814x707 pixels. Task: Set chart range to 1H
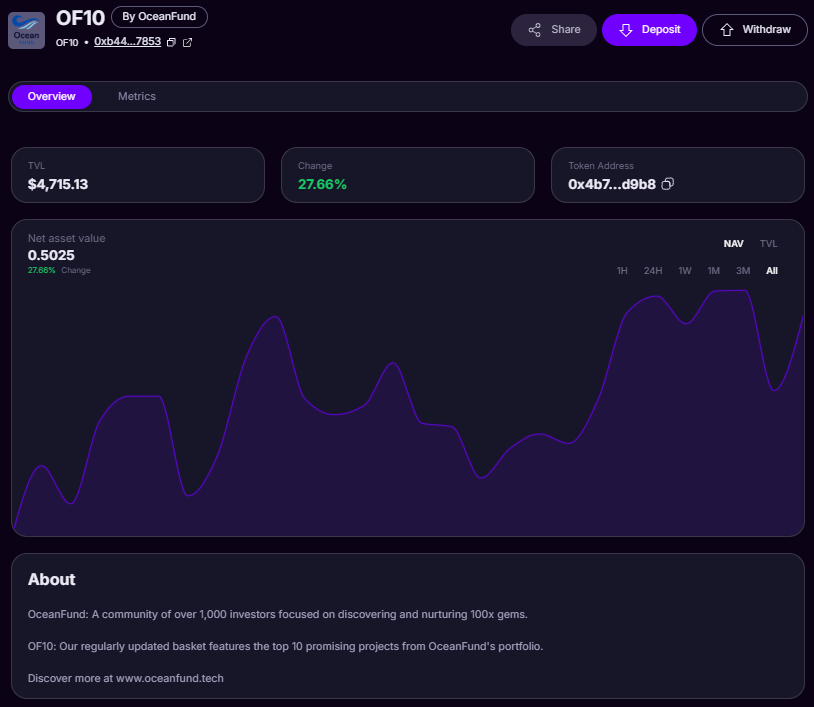click(622, 270)
